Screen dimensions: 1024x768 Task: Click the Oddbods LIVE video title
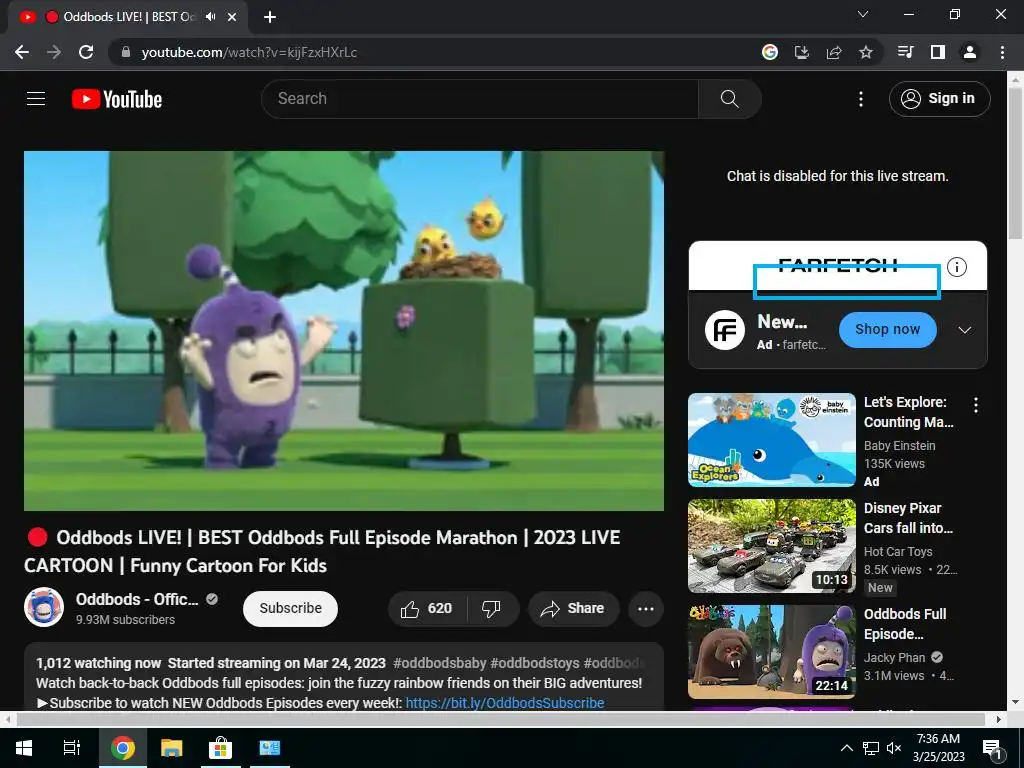click(323, 551)
